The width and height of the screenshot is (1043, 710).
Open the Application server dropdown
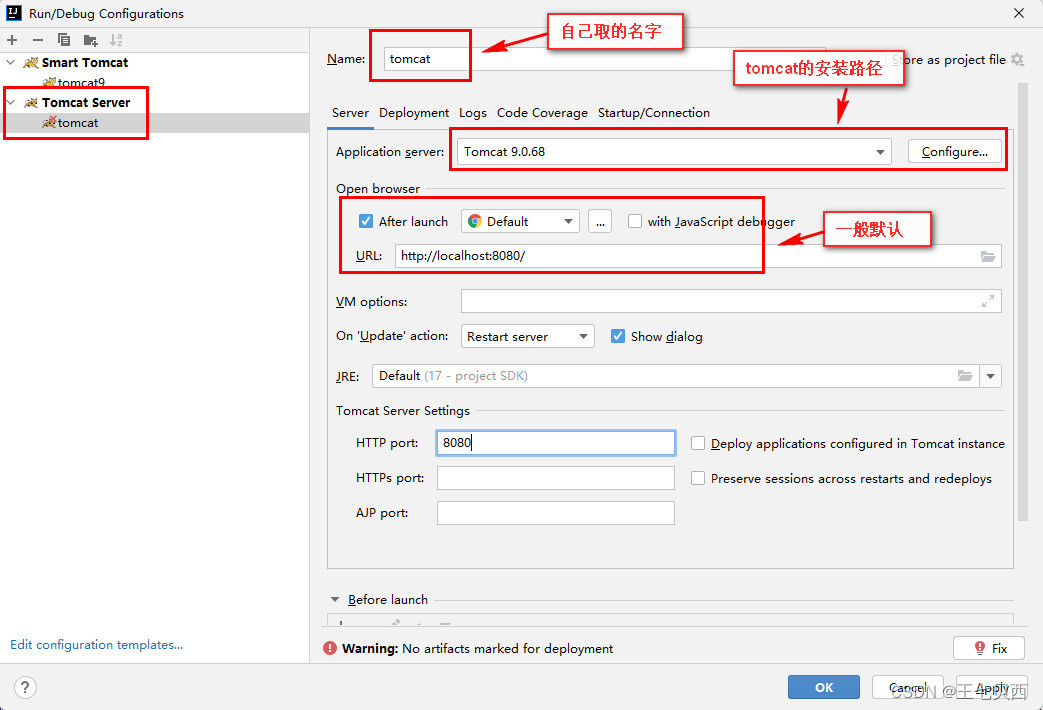880,152
